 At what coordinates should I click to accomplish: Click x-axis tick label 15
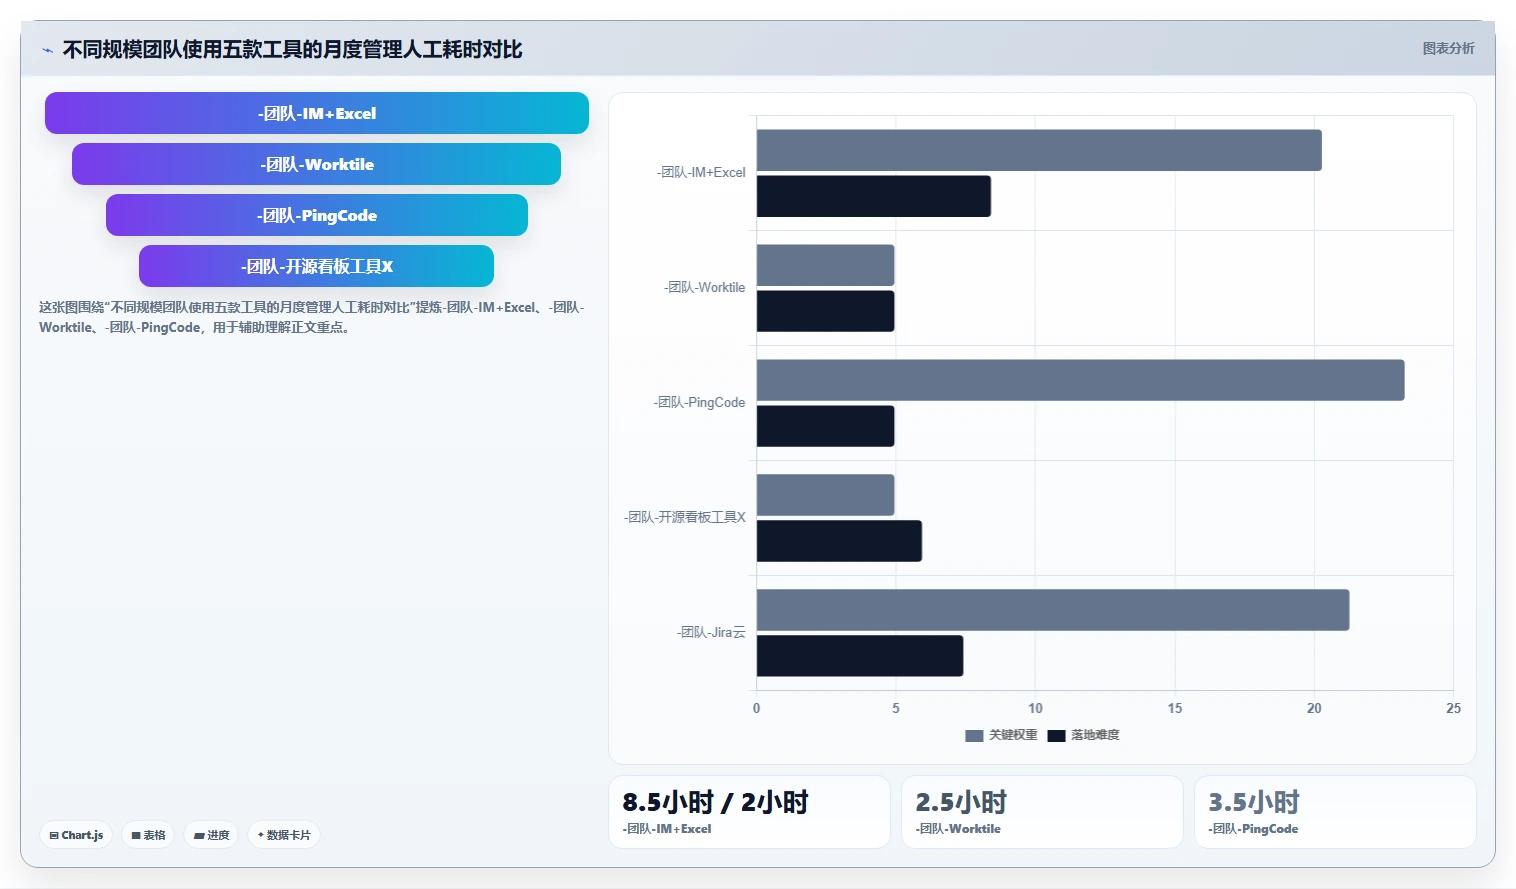coord(1175,708)
